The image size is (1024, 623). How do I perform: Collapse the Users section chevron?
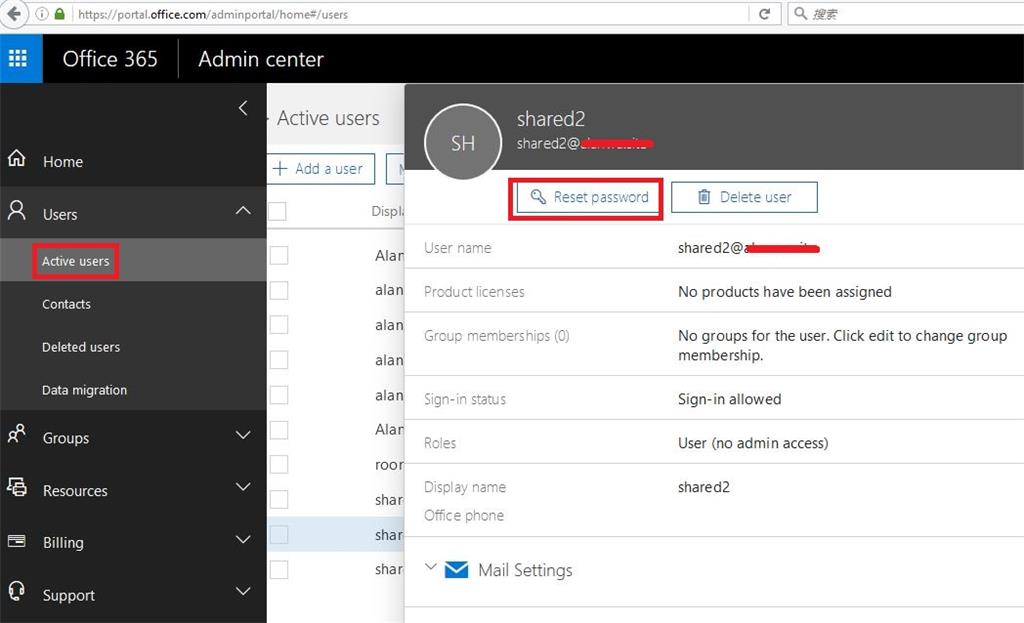tap(243, 210)
